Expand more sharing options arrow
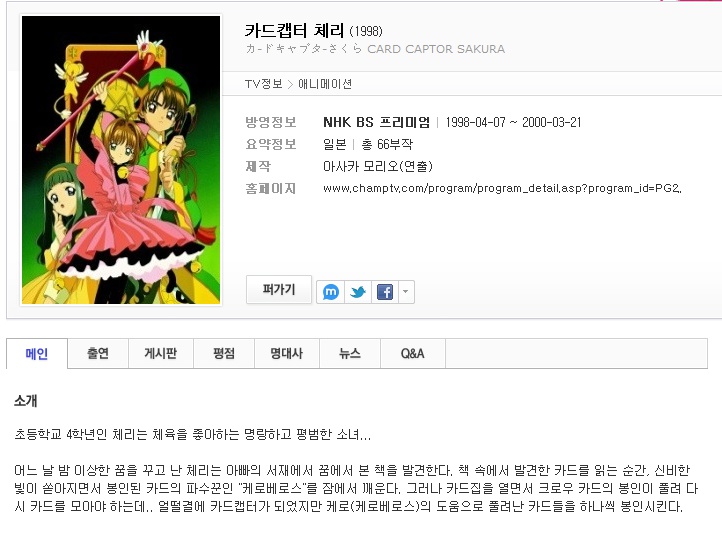The image size is (722, 543). coord(406,292)
